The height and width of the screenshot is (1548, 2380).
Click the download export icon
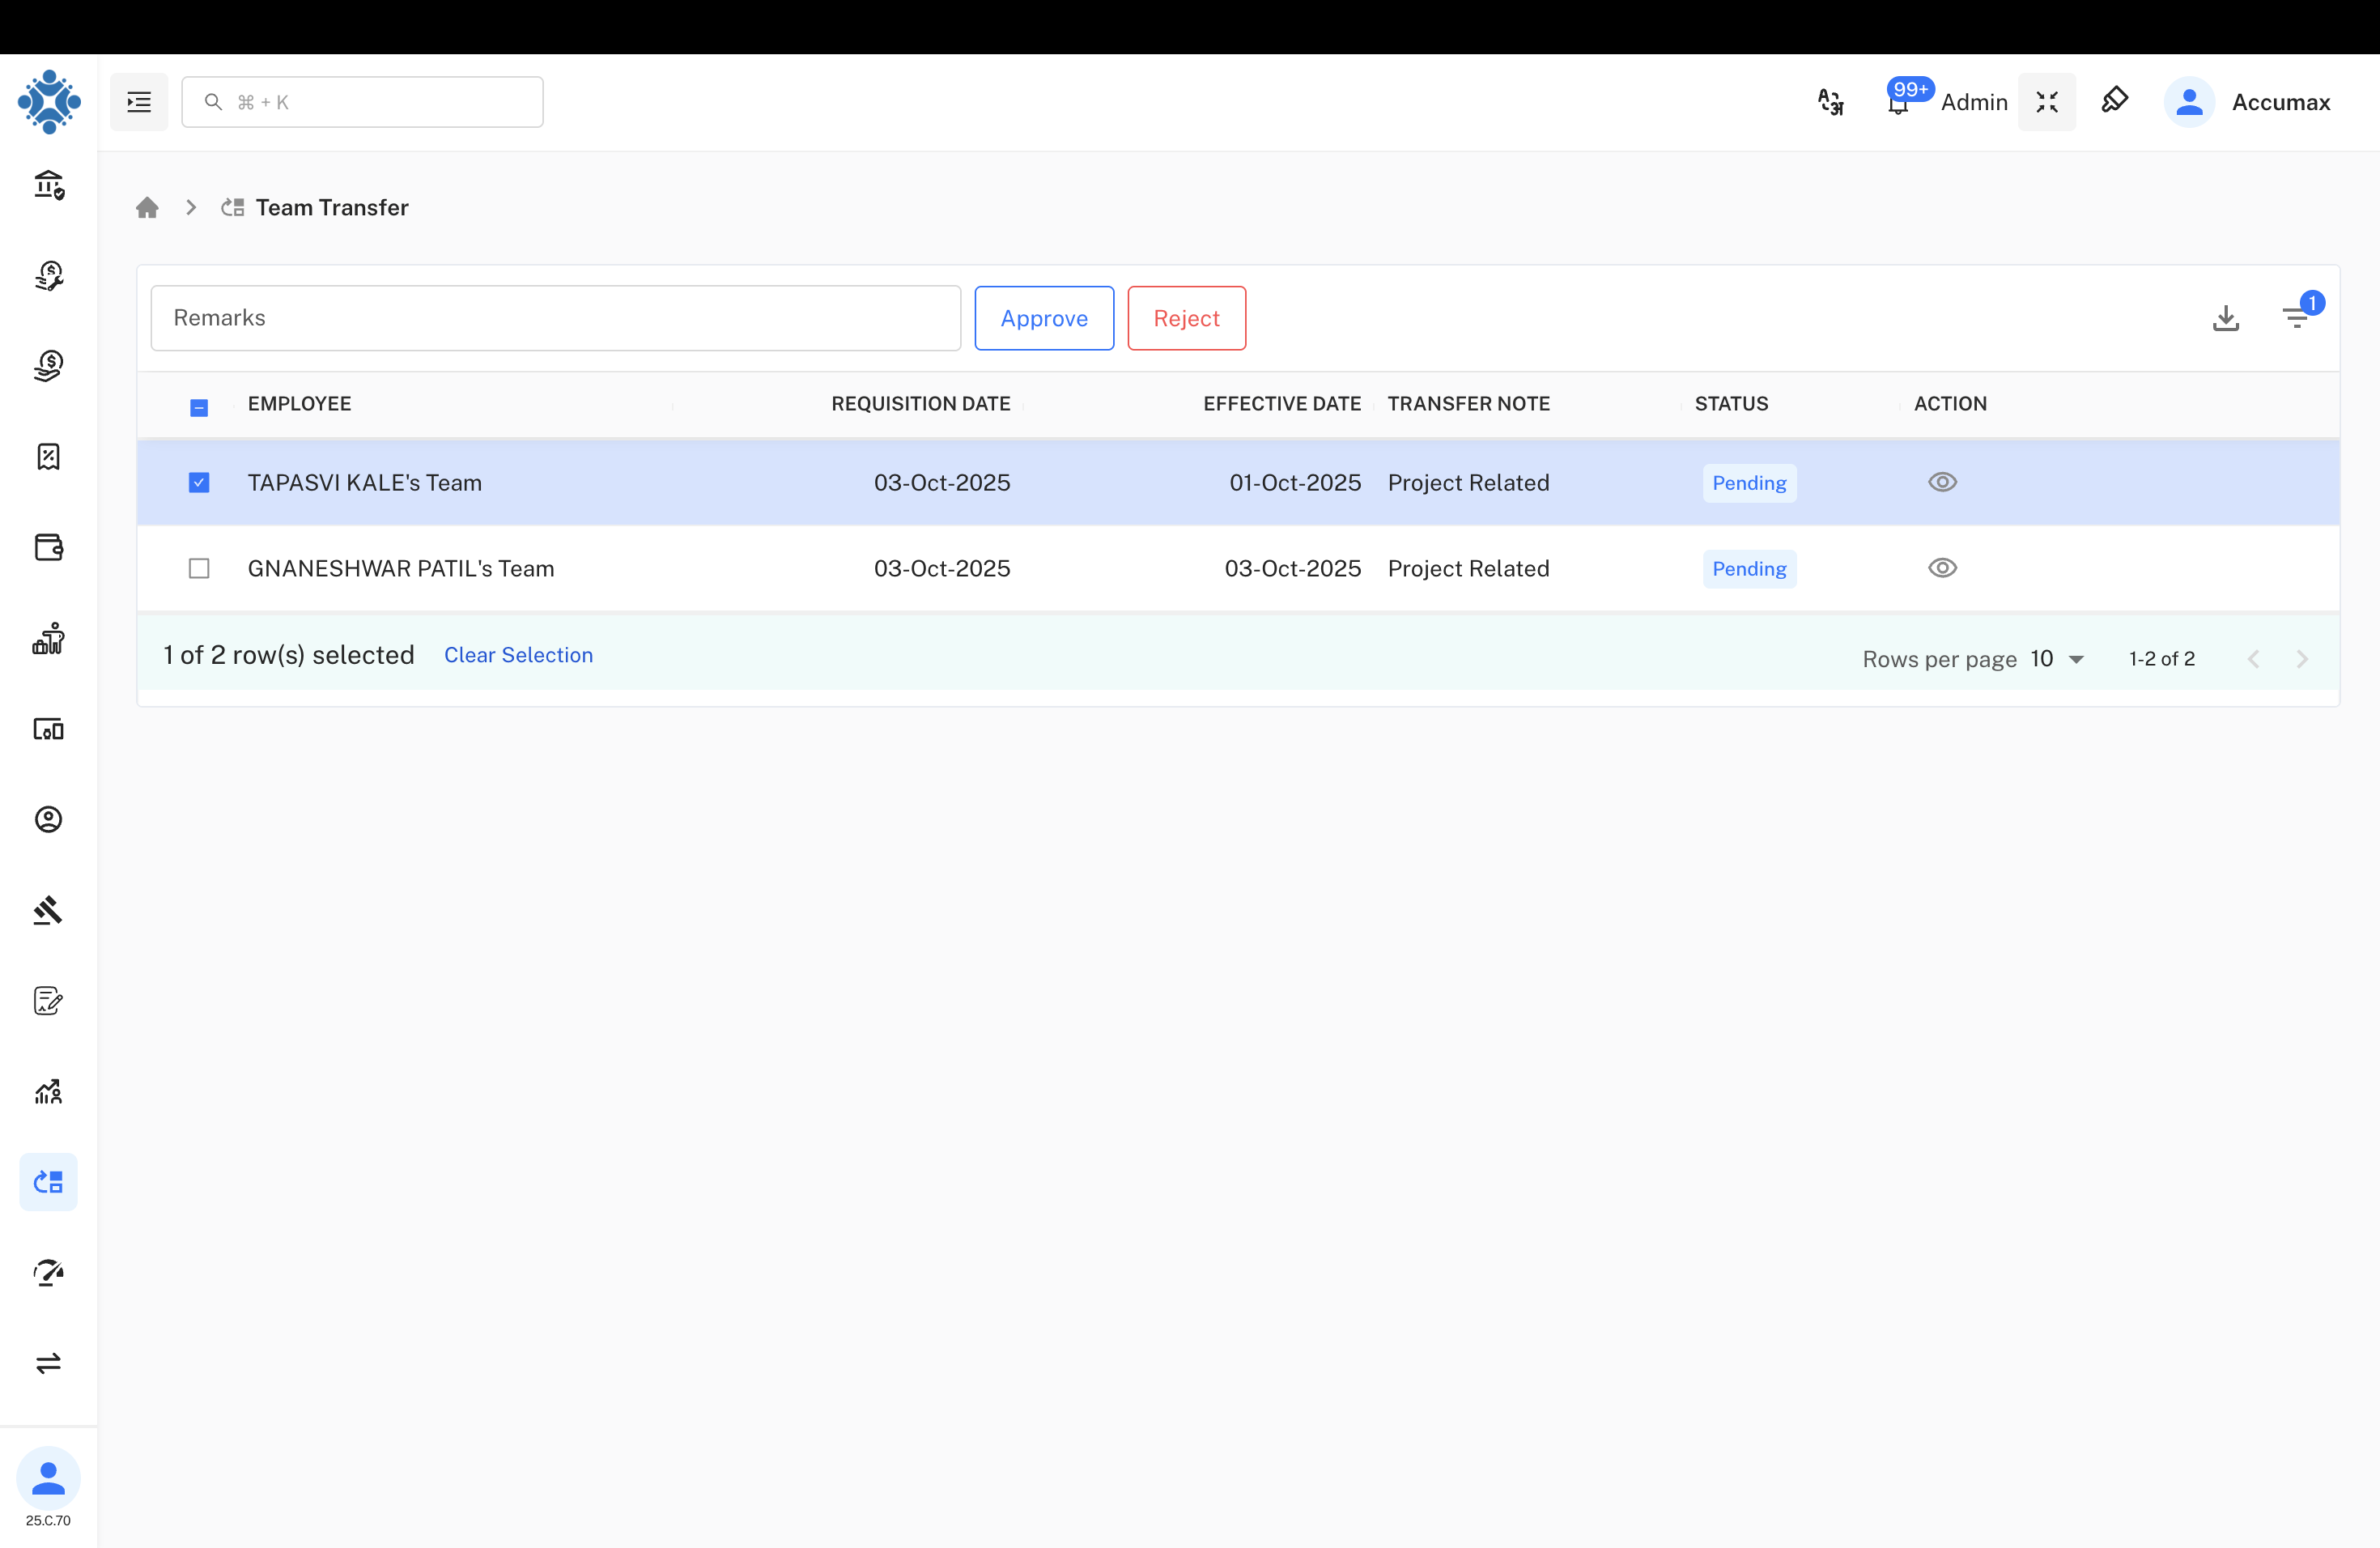pos(2225,318)
